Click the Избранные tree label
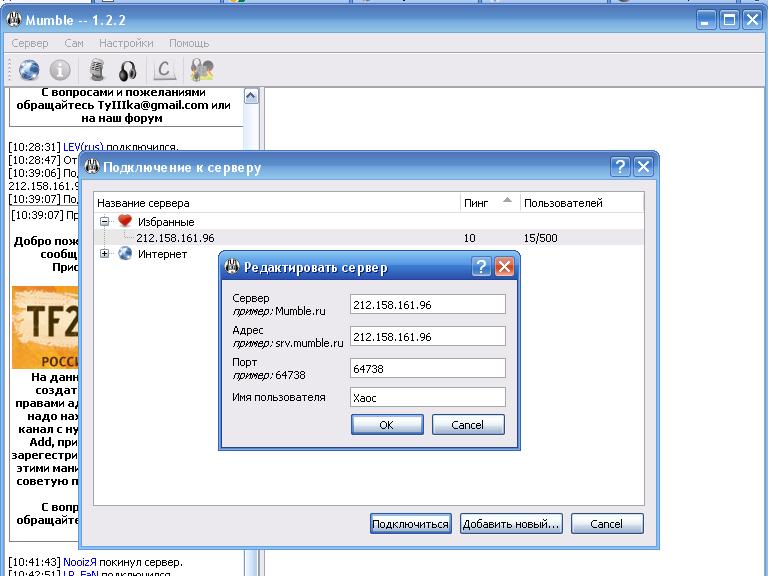 point(166,222)
